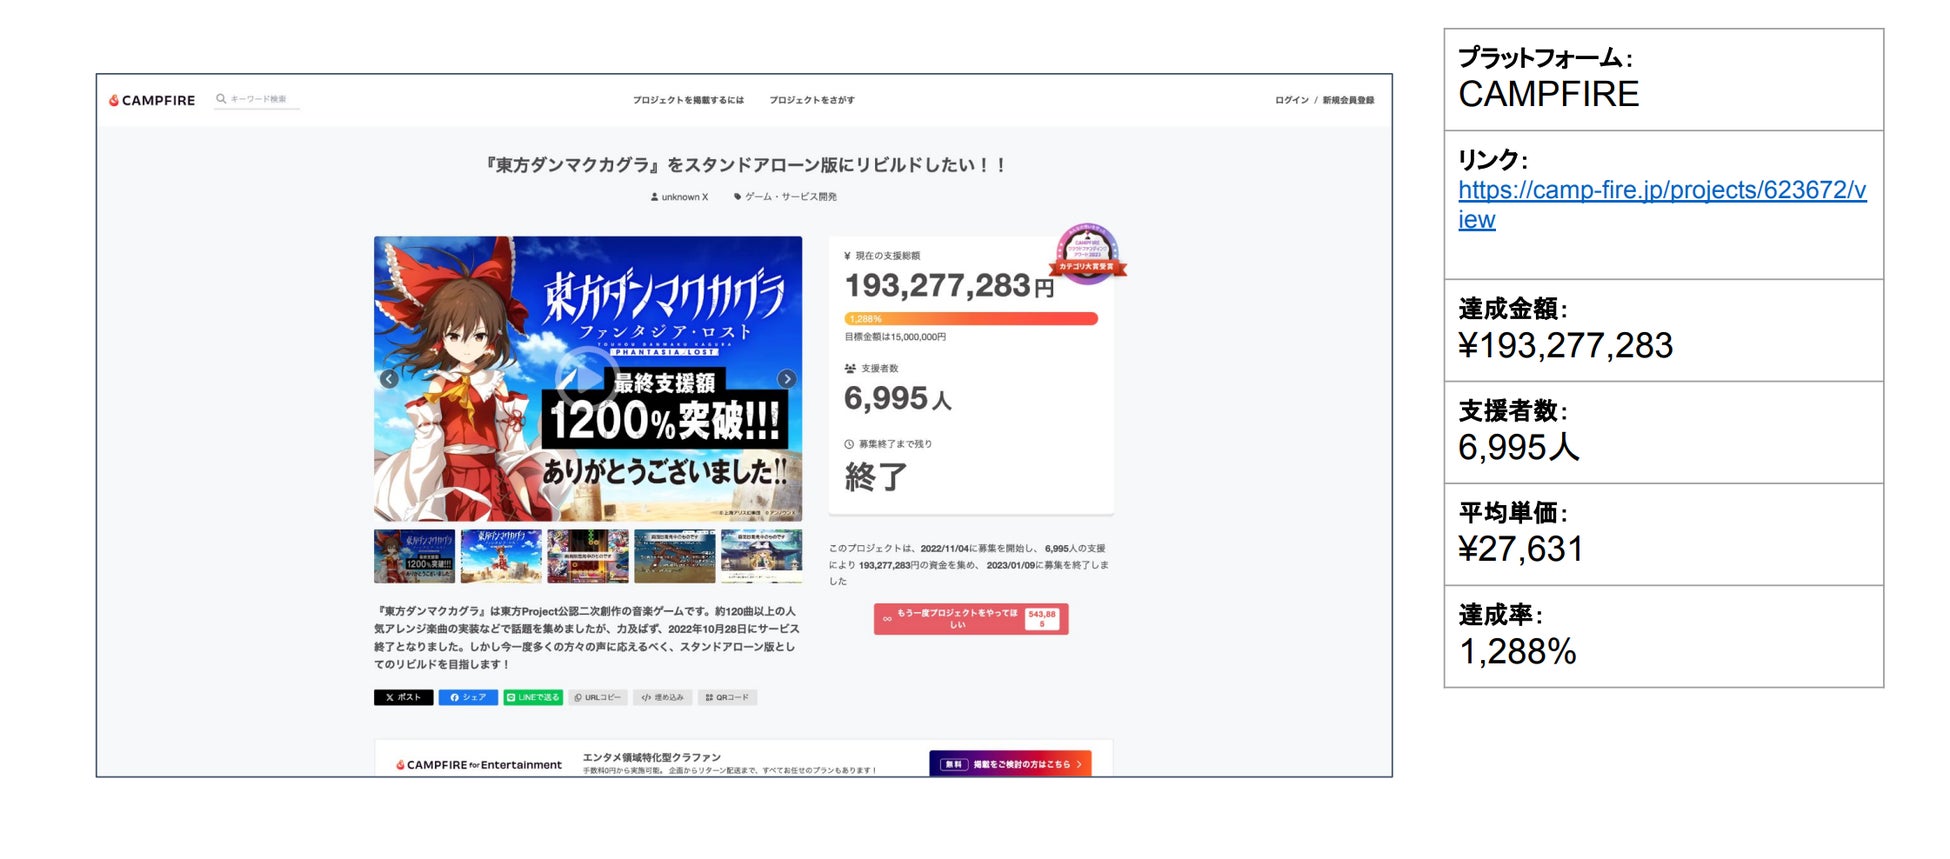Click the 1,288% funding progress bar
Image resolution: width=1950 pixels, height=859 pixels.
(x=971, y=319)
